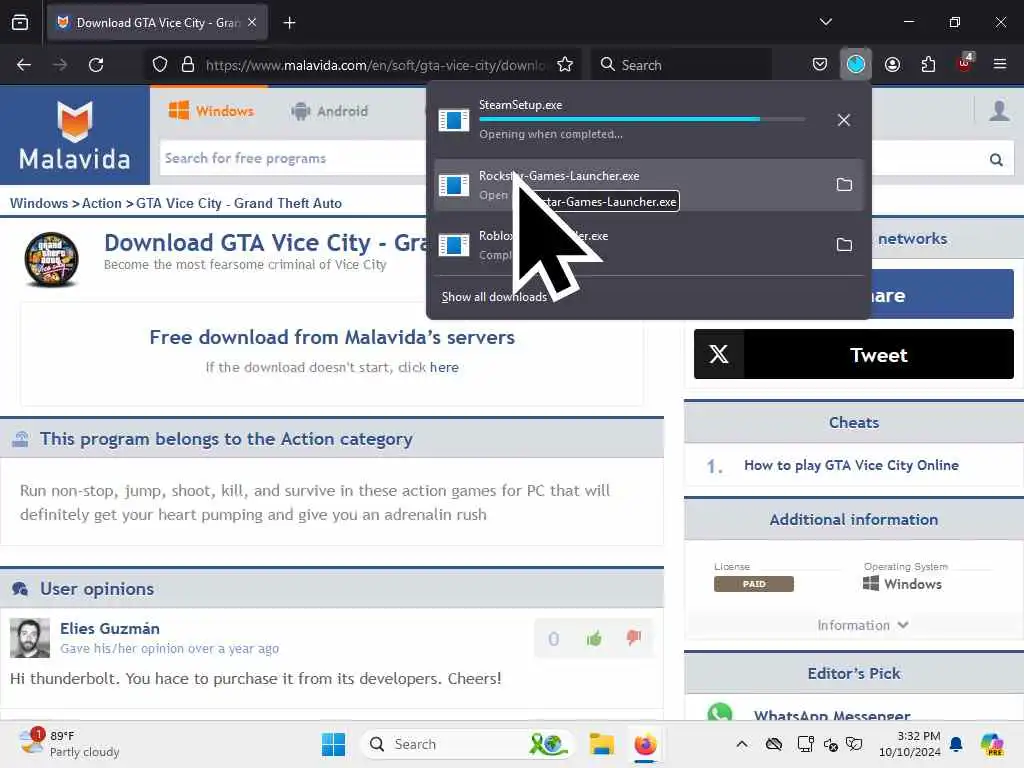The width and height of the screenshot is (1024, 768).
Task: Click the thumbs up on Elies Guzmán's opinion
Action: [x=594, y=638]
